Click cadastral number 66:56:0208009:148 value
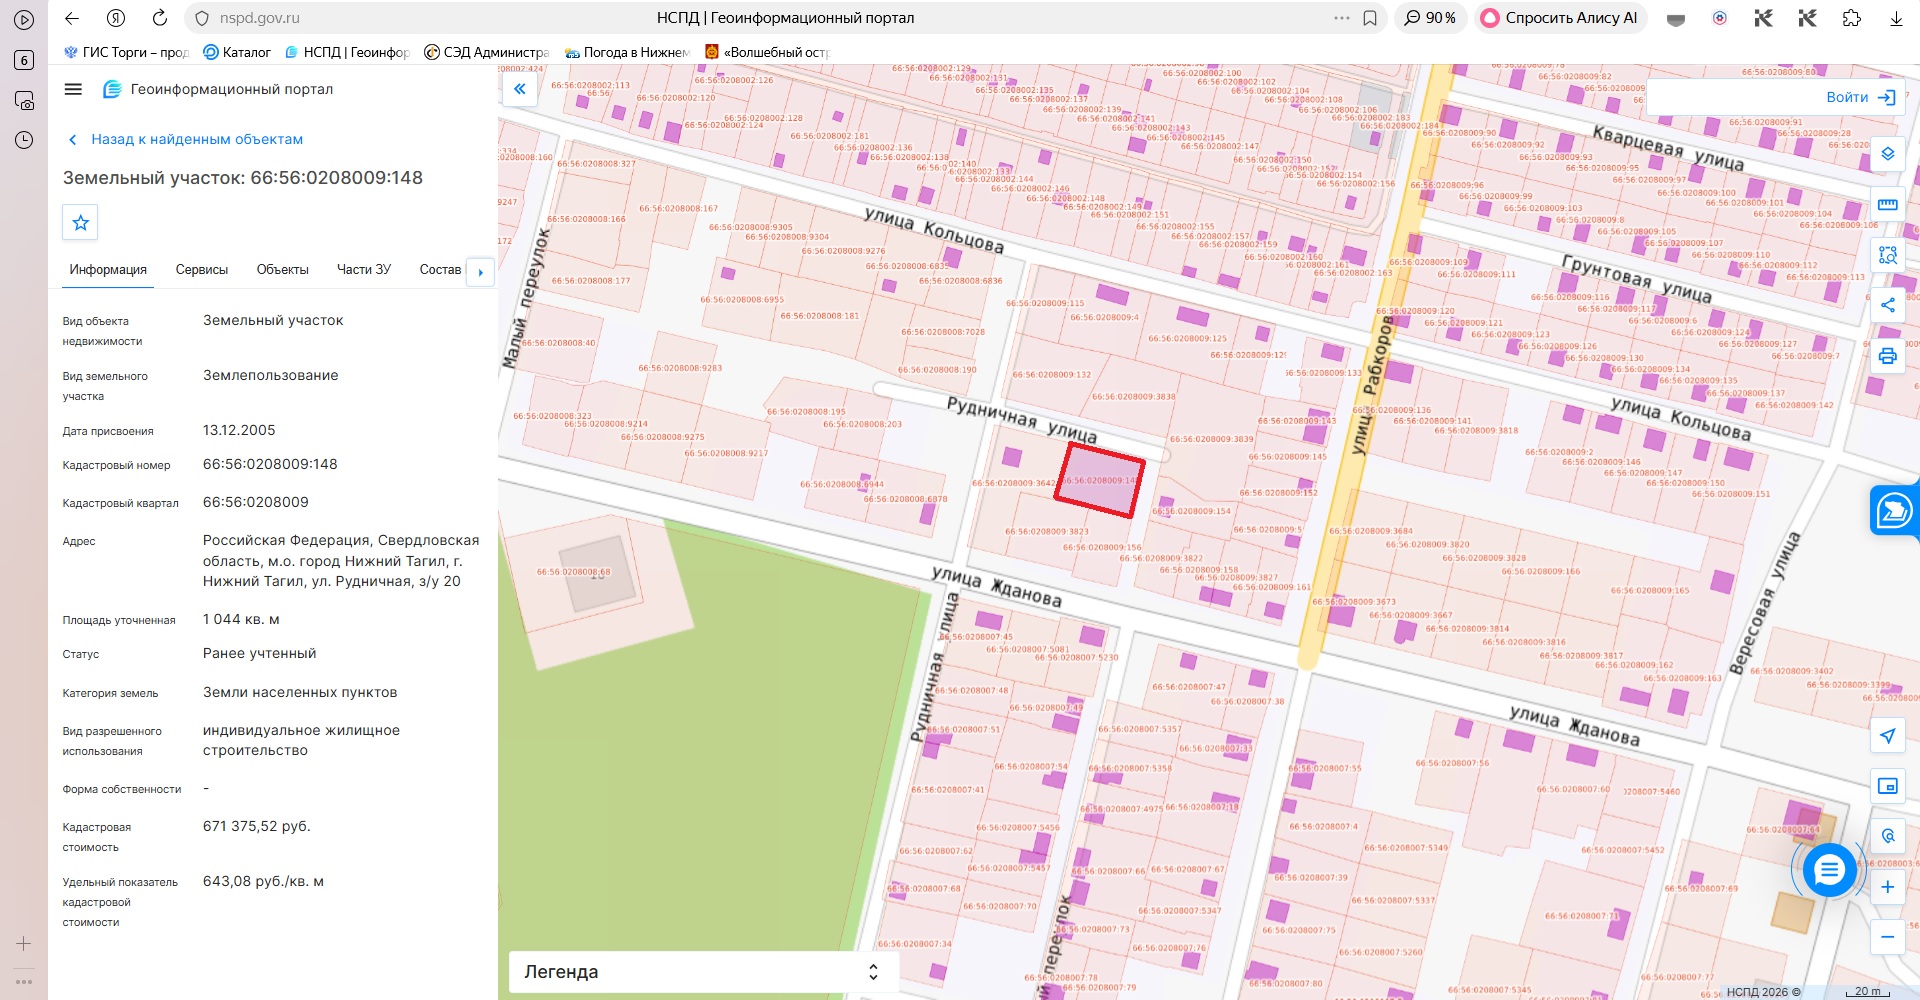 pos(270,464)
